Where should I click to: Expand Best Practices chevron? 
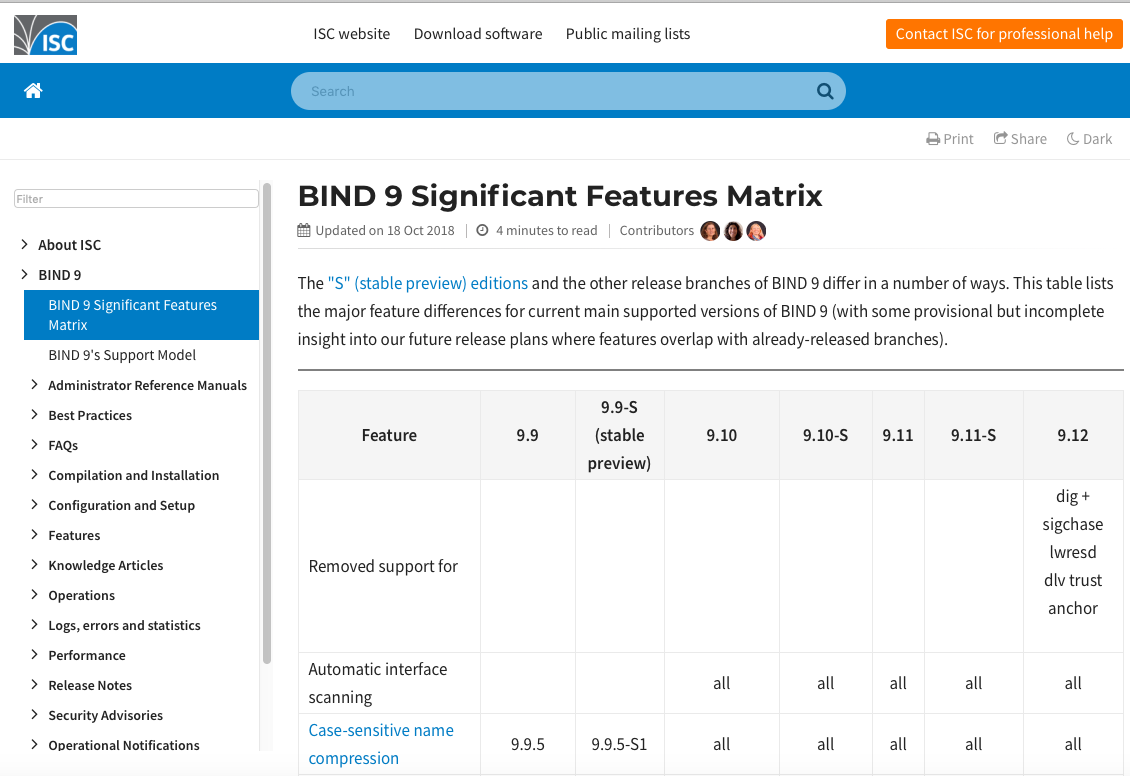(x=34, y=414)
